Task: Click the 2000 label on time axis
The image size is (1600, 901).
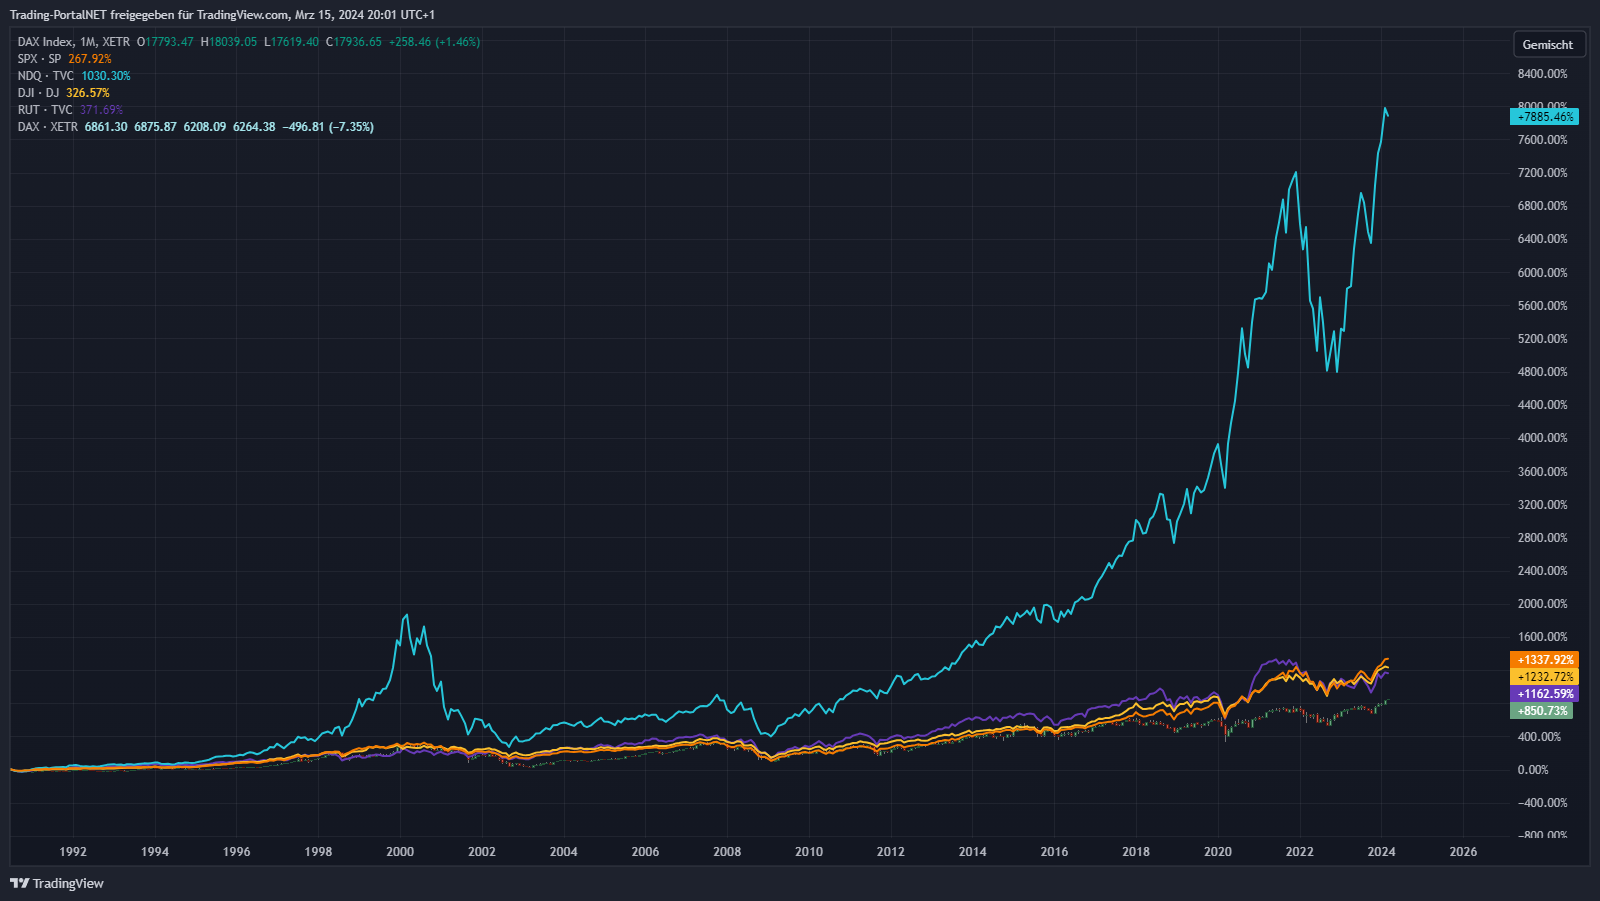Action: click(400, 852)
